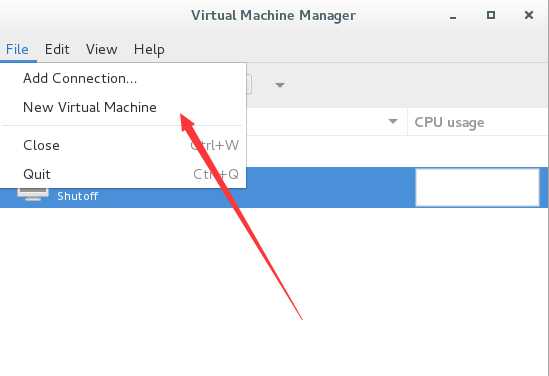Collapse the open File menu
549x376 pixels.
pyautogui.click(x=18, y=49)
